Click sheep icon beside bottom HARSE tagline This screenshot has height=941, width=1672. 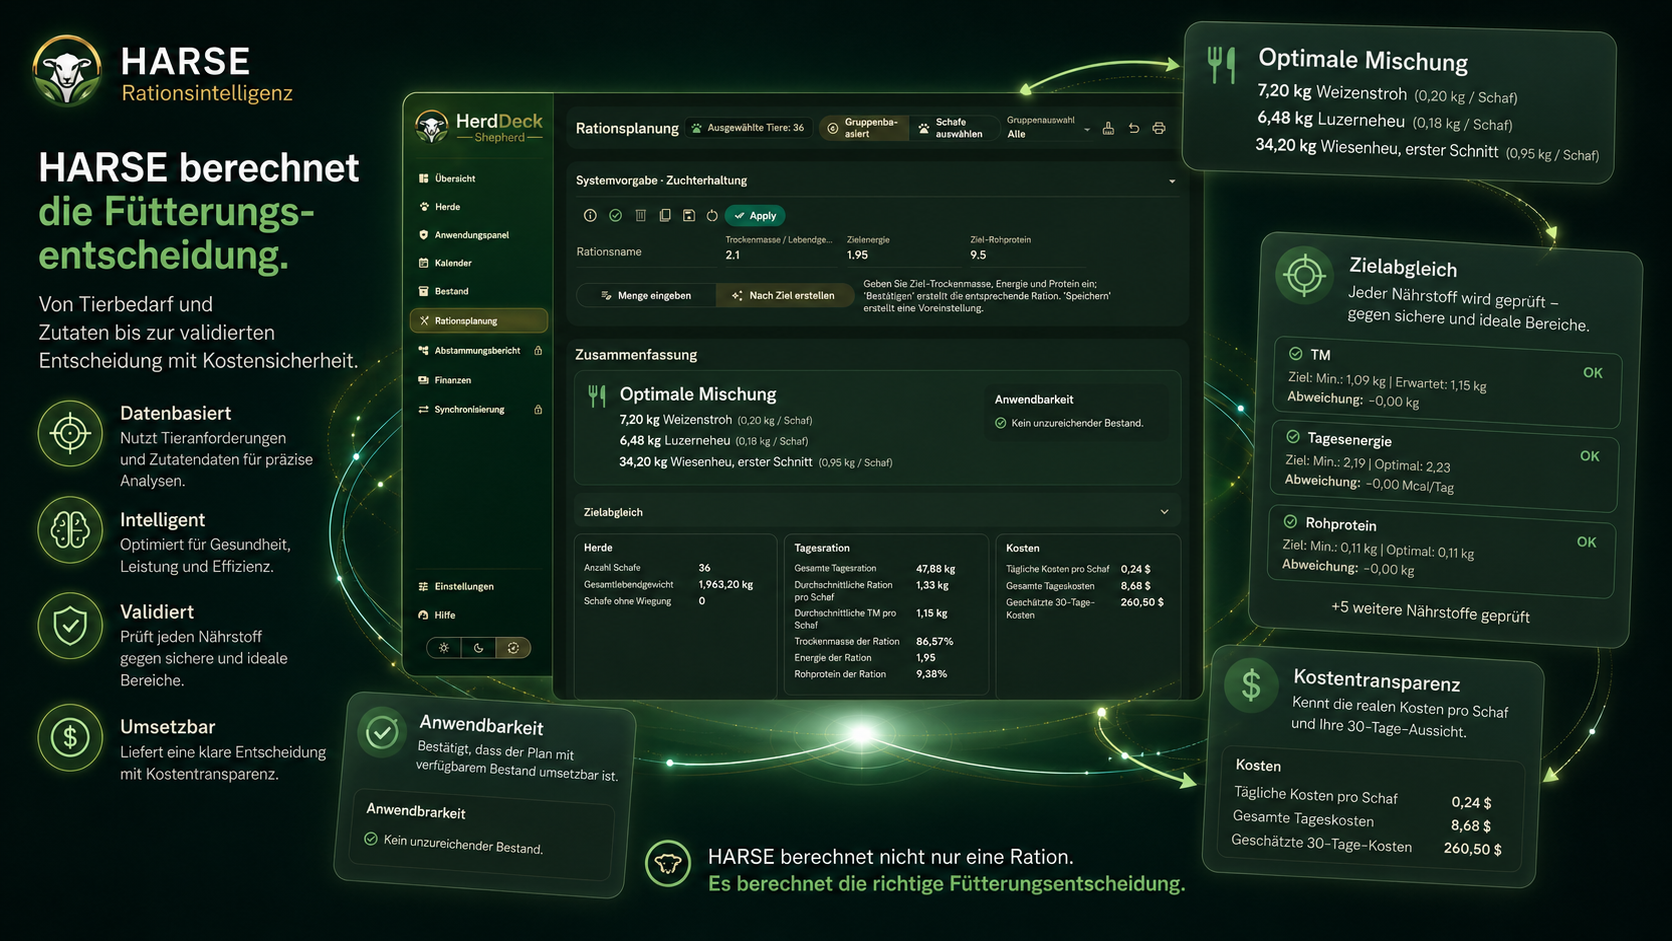(668, 864)
